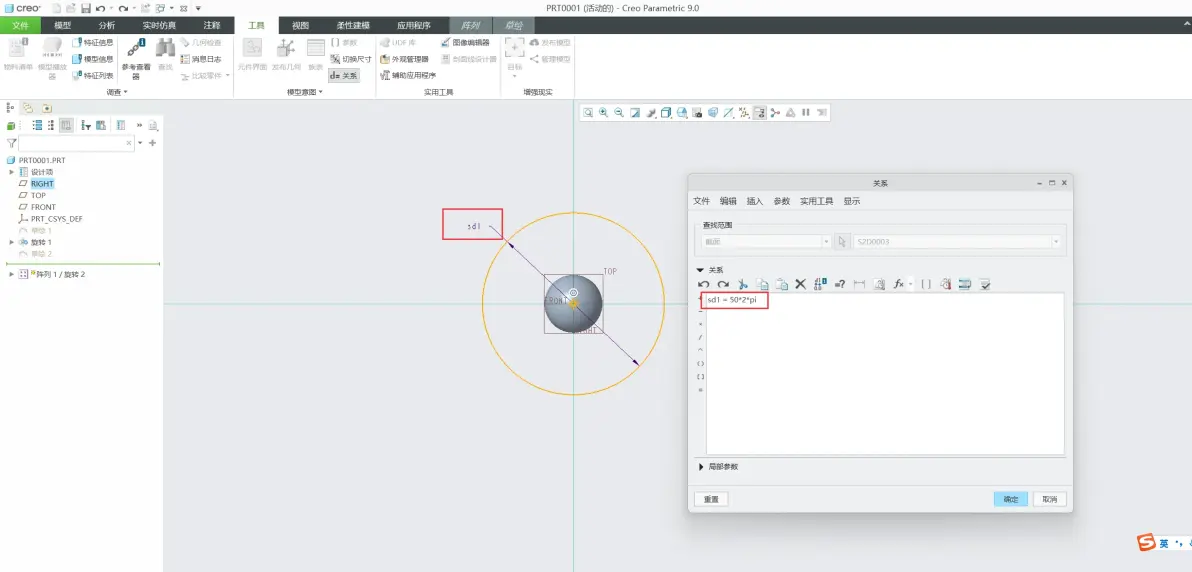Viewport: 1192px width, 572px height.
Task: Click the 确定 OK button
Action: (1011, 499)
